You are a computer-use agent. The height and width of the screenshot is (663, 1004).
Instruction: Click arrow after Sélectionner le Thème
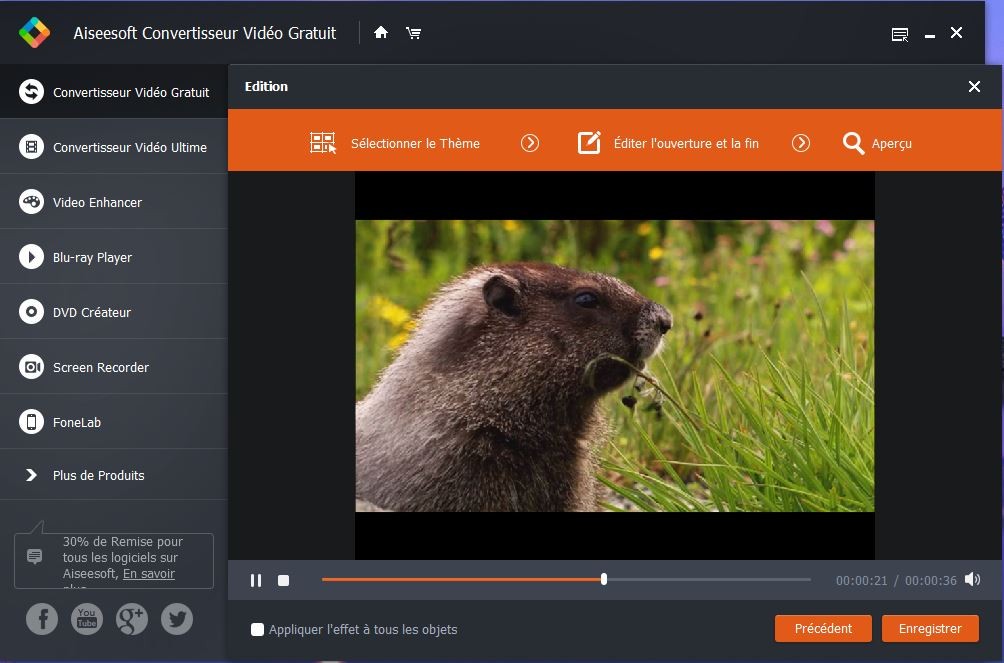[x=530, y=143]
